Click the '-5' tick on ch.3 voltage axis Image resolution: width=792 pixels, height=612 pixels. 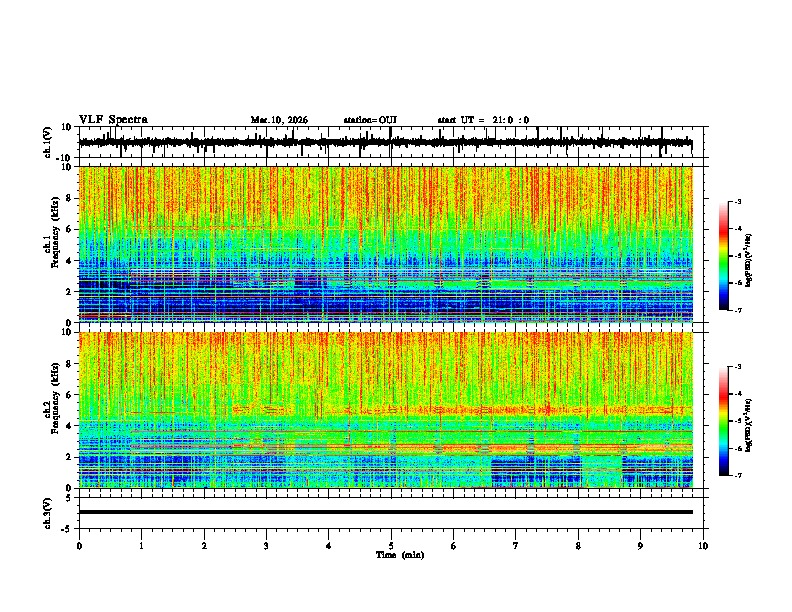click(x=68, y=529)
